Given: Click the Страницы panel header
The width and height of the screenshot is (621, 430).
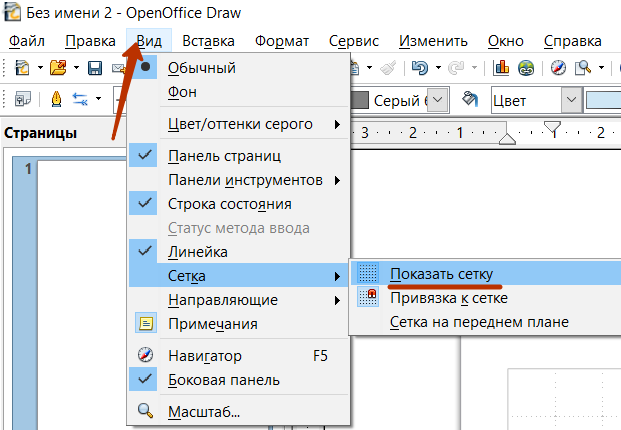Looking at the screenshot, I should (x=40, y=133).
